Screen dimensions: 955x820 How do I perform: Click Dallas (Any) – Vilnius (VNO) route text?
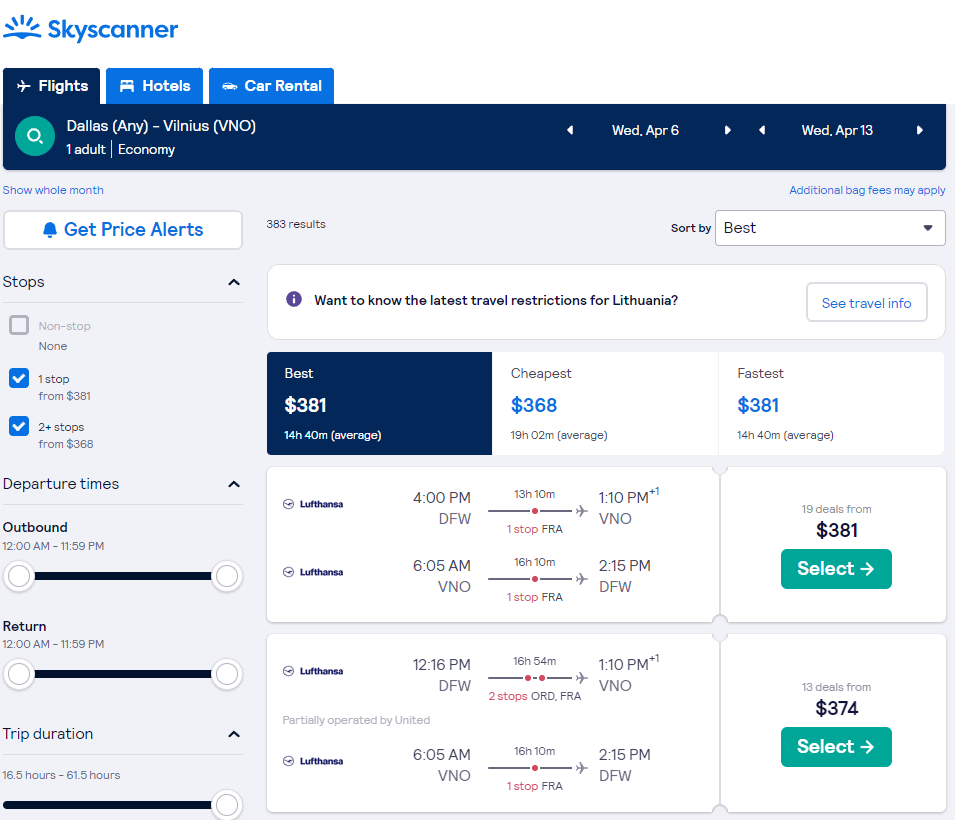click(x=161, y=126)
